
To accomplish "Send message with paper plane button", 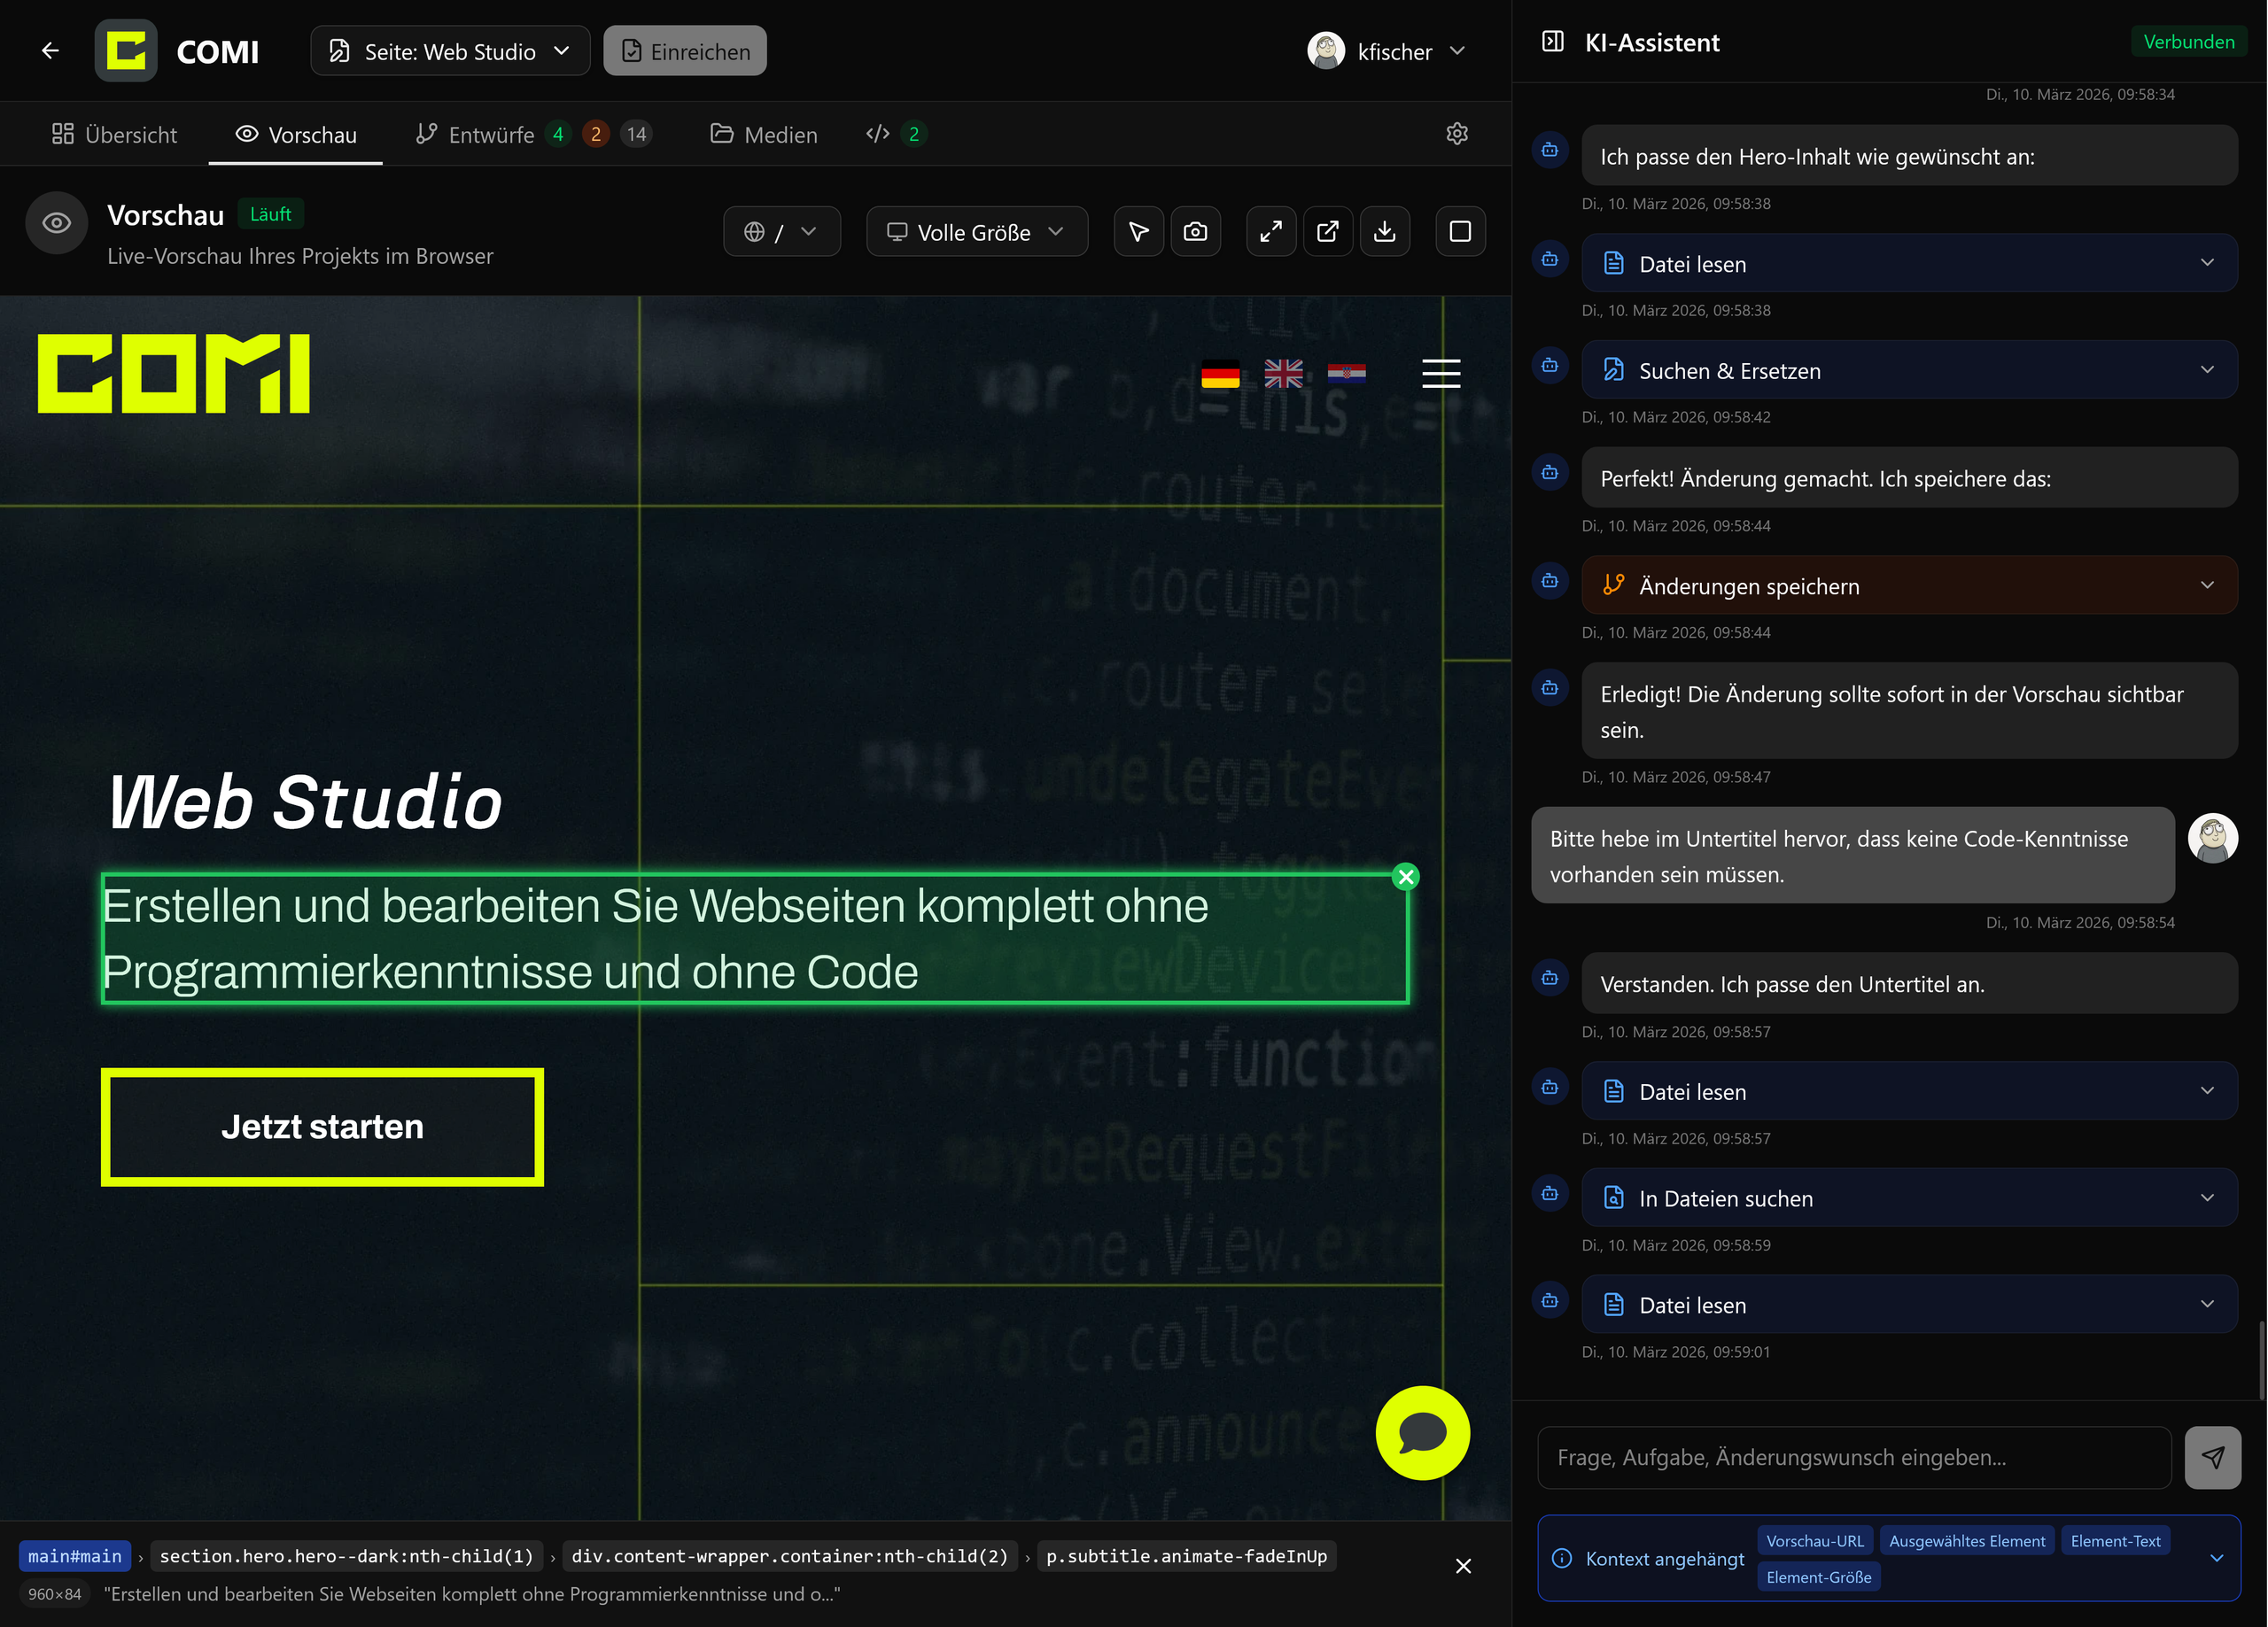I will tap(2213, 1457).
